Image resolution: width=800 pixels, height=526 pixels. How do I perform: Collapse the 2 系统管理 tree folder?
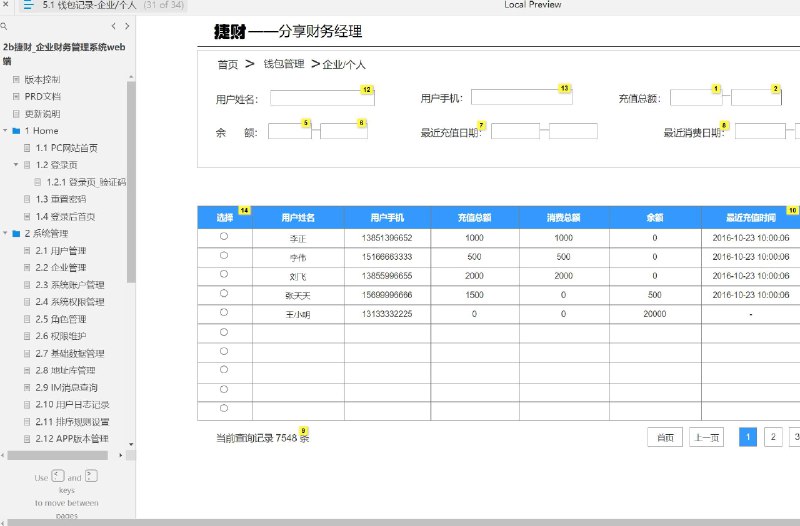[5, 233]
